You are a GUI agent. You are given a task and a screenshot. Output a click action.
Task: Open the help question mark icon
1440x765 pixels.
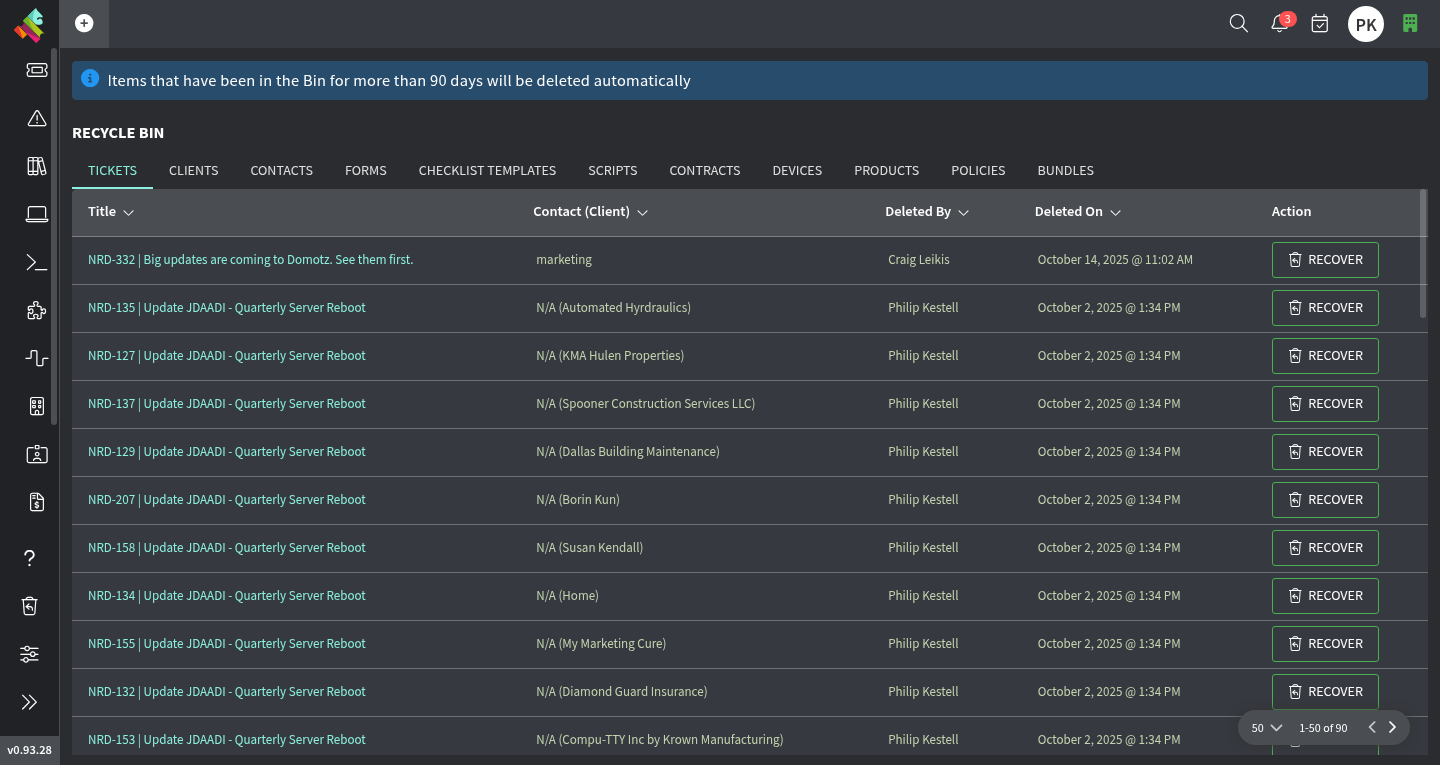click(30, 558)
